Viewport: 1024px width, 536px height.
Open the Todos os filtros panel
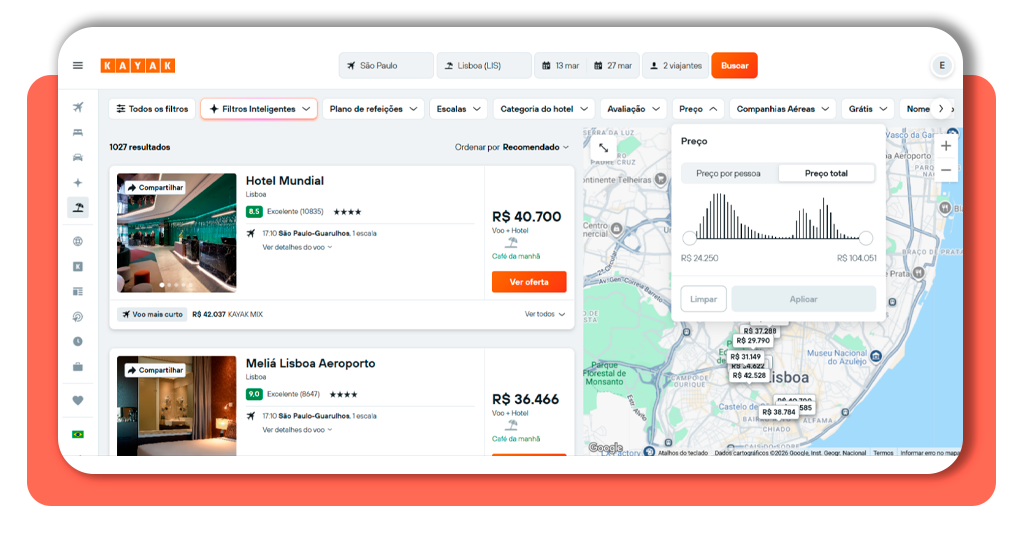[x=152, y=109]
